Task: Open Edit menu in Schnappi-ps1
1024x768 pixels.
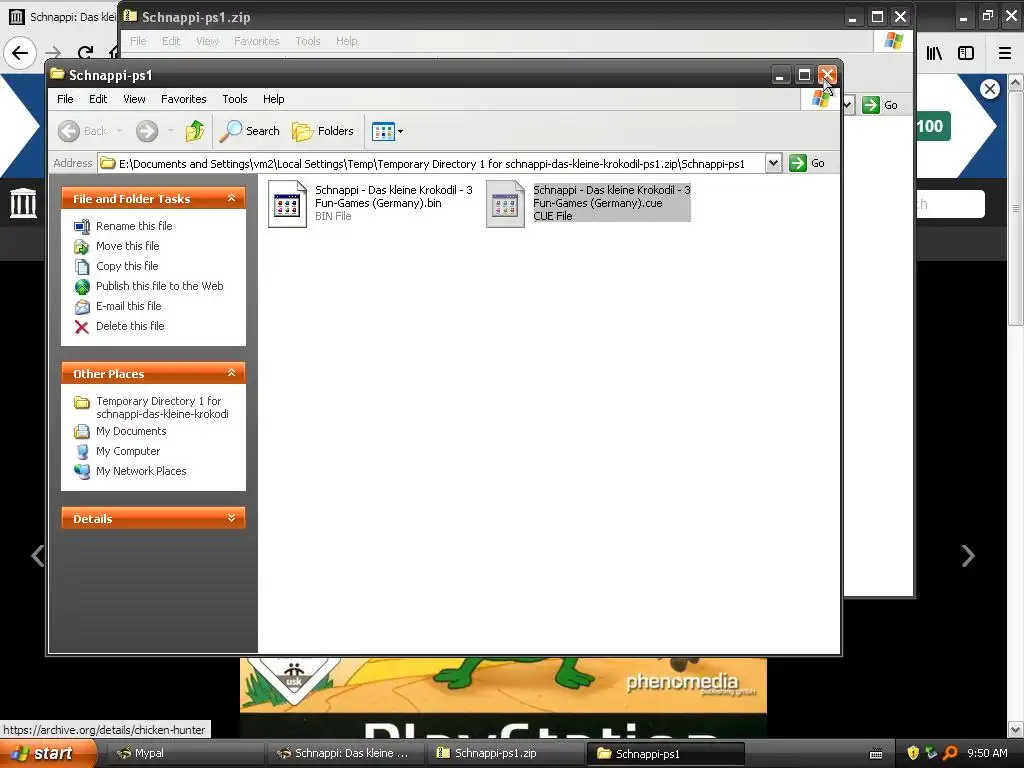Action: [x=98, y=99]
